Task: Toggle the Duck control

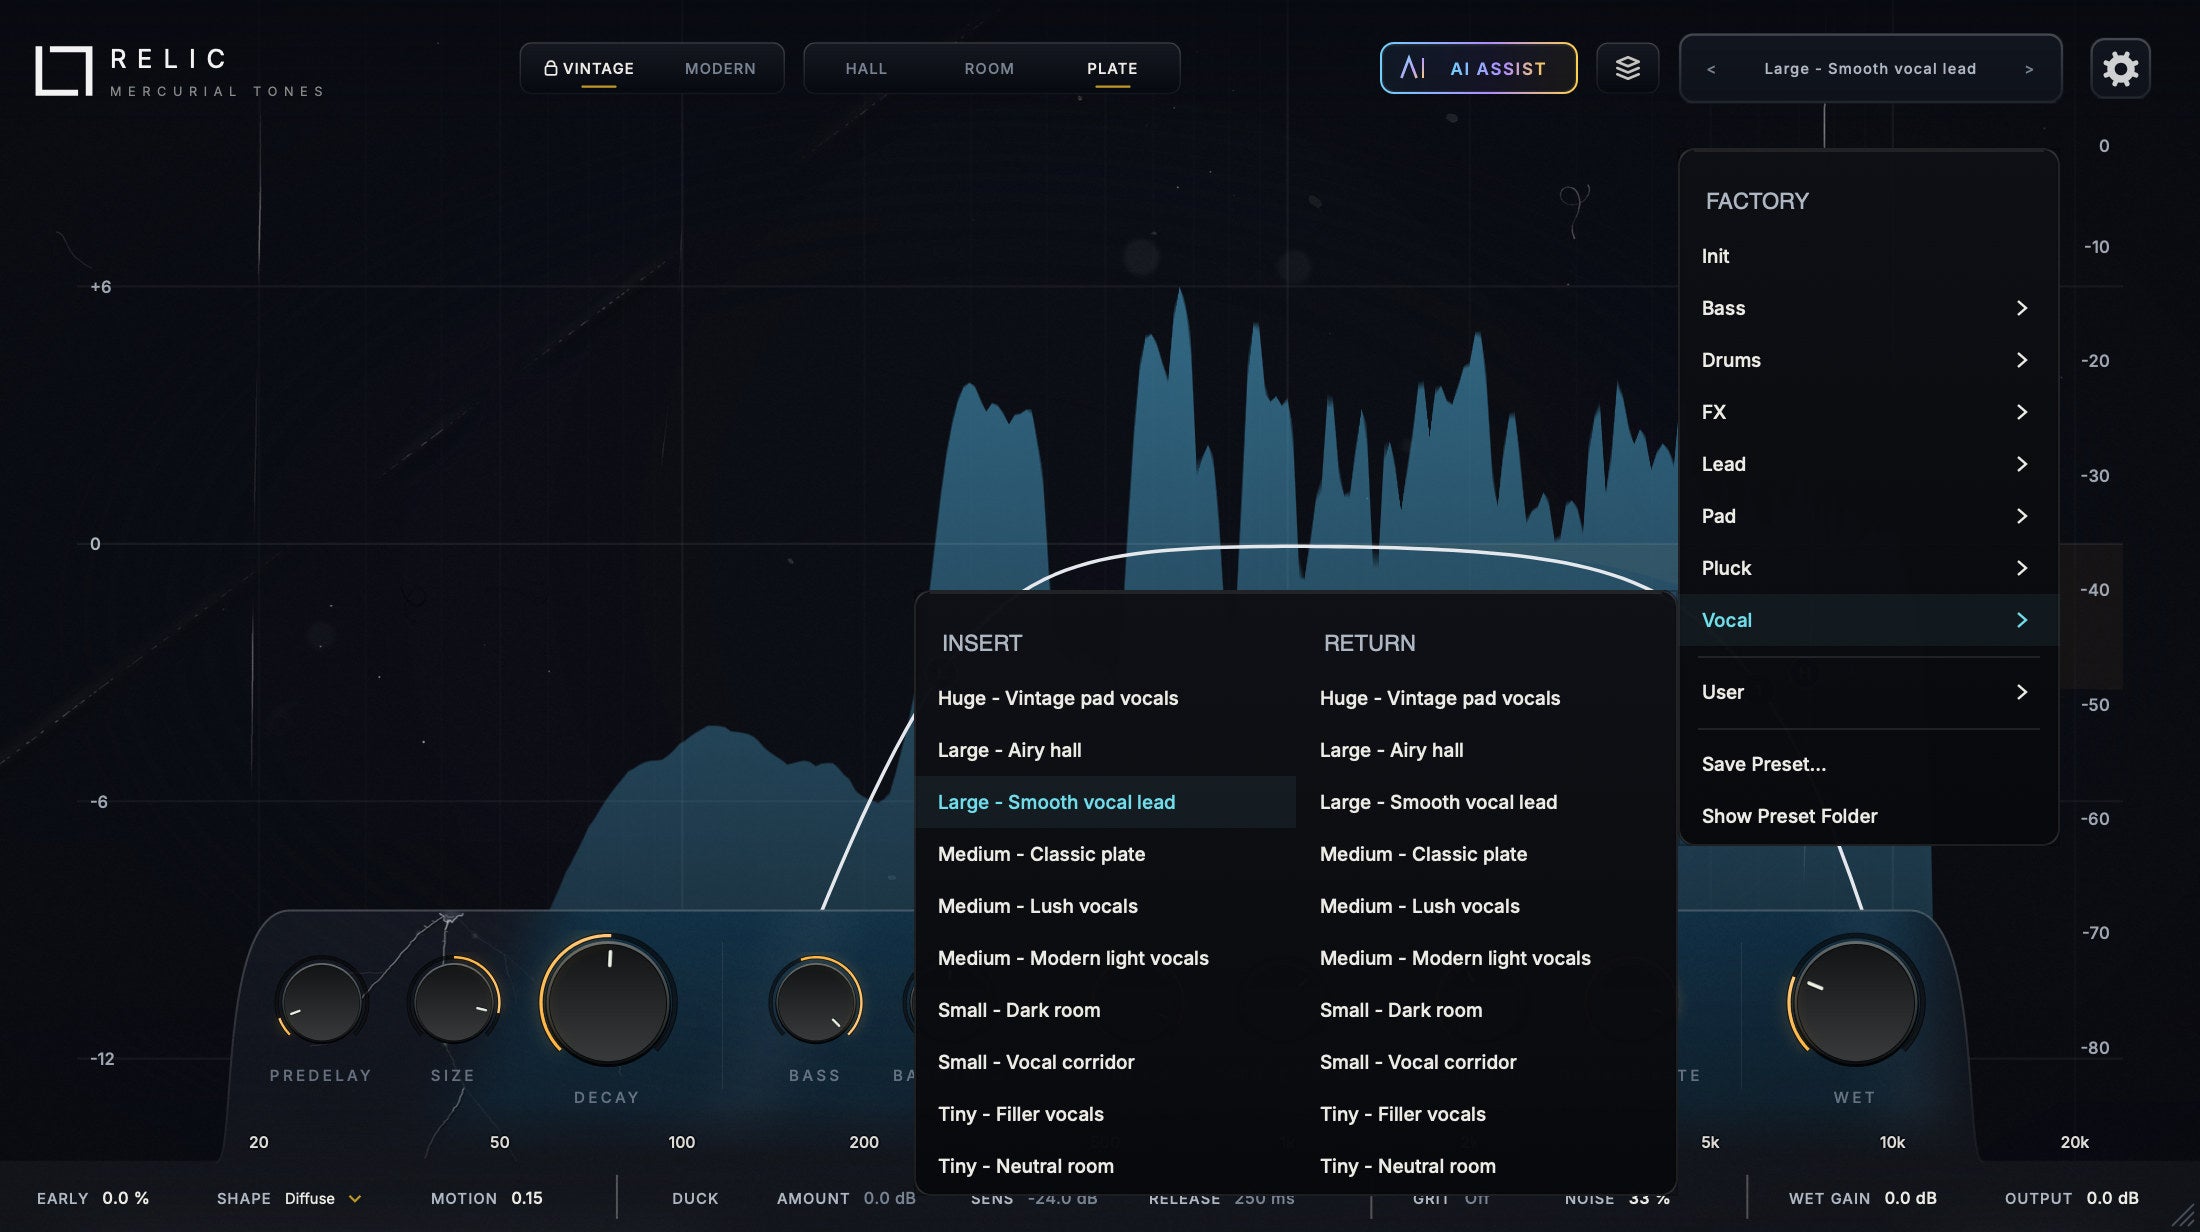Action: tap(695, 1198)
